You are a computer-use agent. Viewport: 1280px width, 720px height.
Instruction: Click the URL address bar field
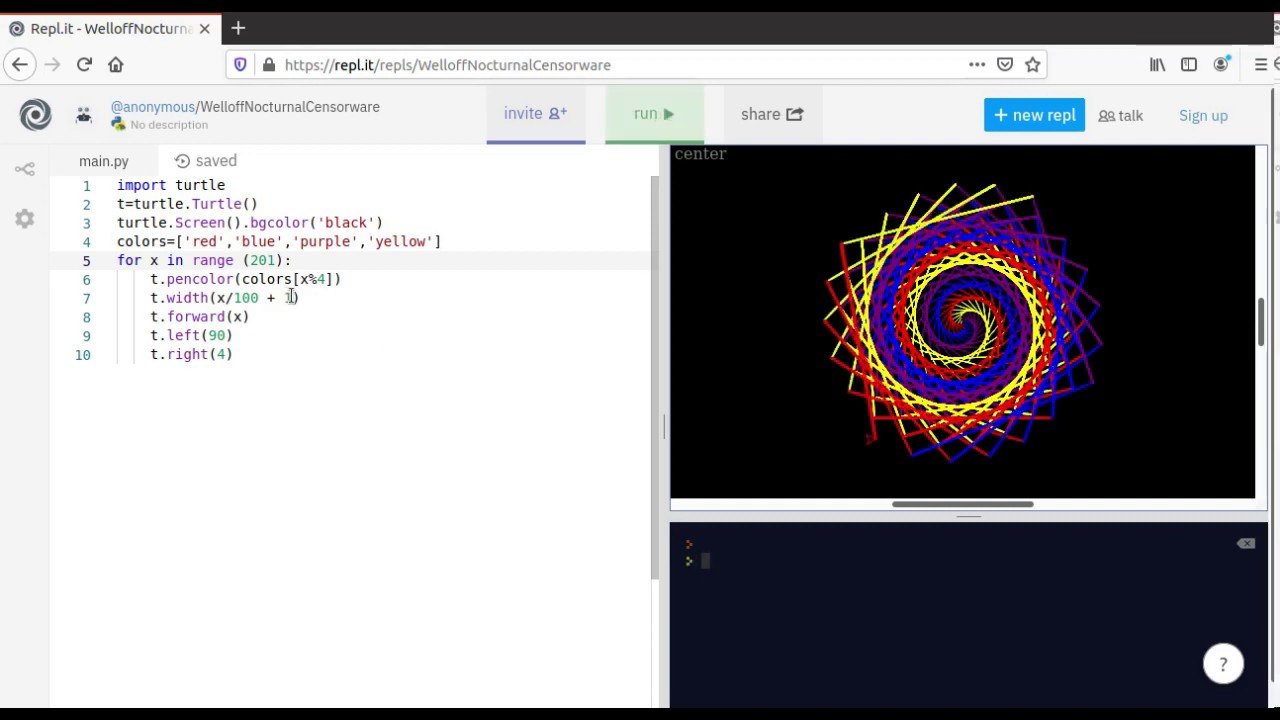[600, 65]
